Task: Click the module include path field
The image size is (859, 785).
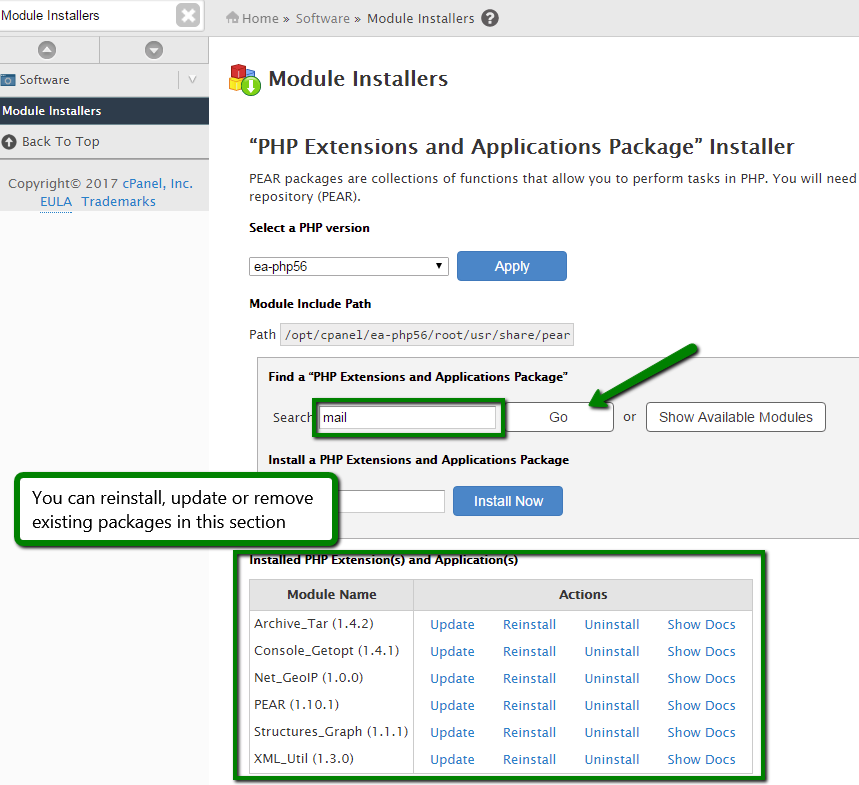Action: 427,335
